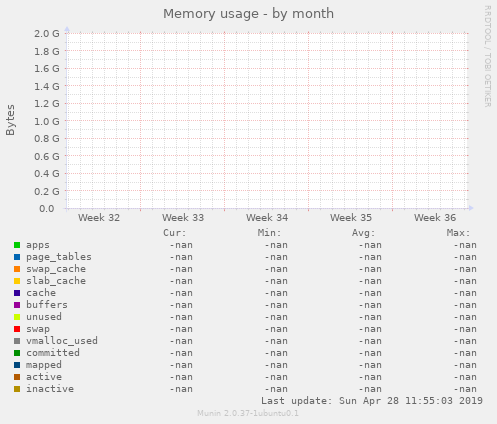Click the vmalloc_used gray legend swatch

click(17, 341)
